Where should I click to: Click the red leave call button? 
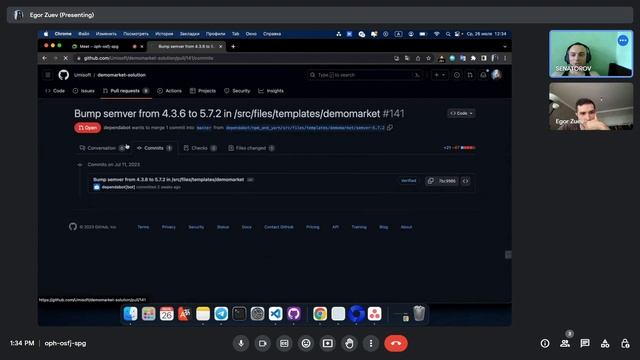pos(396,343)
